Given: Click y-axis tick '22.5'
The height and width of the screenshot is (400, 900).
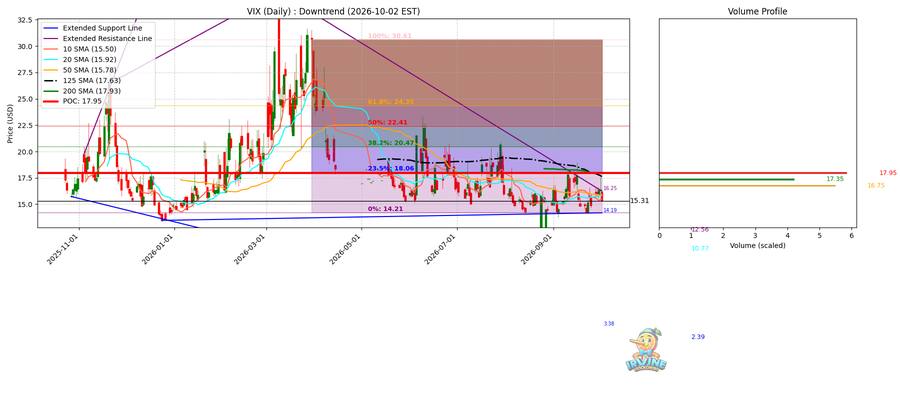Looking at the screenshot, I should coord(26,125).
